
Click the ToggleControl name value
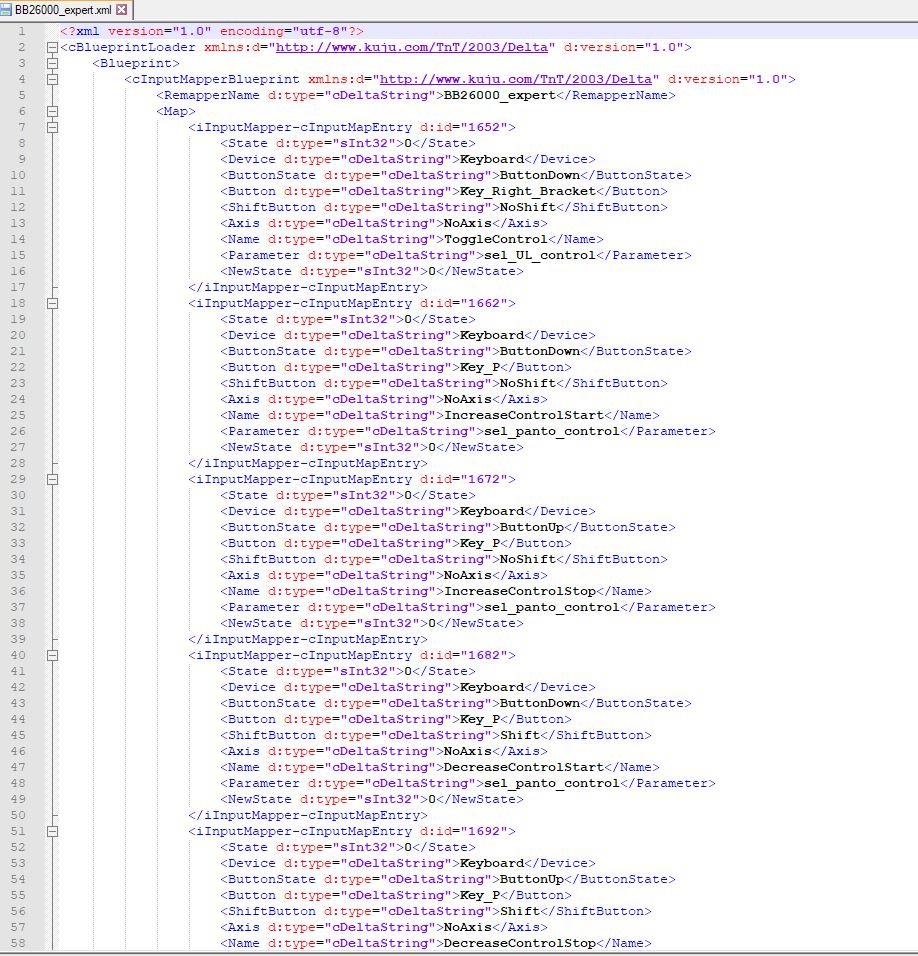coord(496,240)
